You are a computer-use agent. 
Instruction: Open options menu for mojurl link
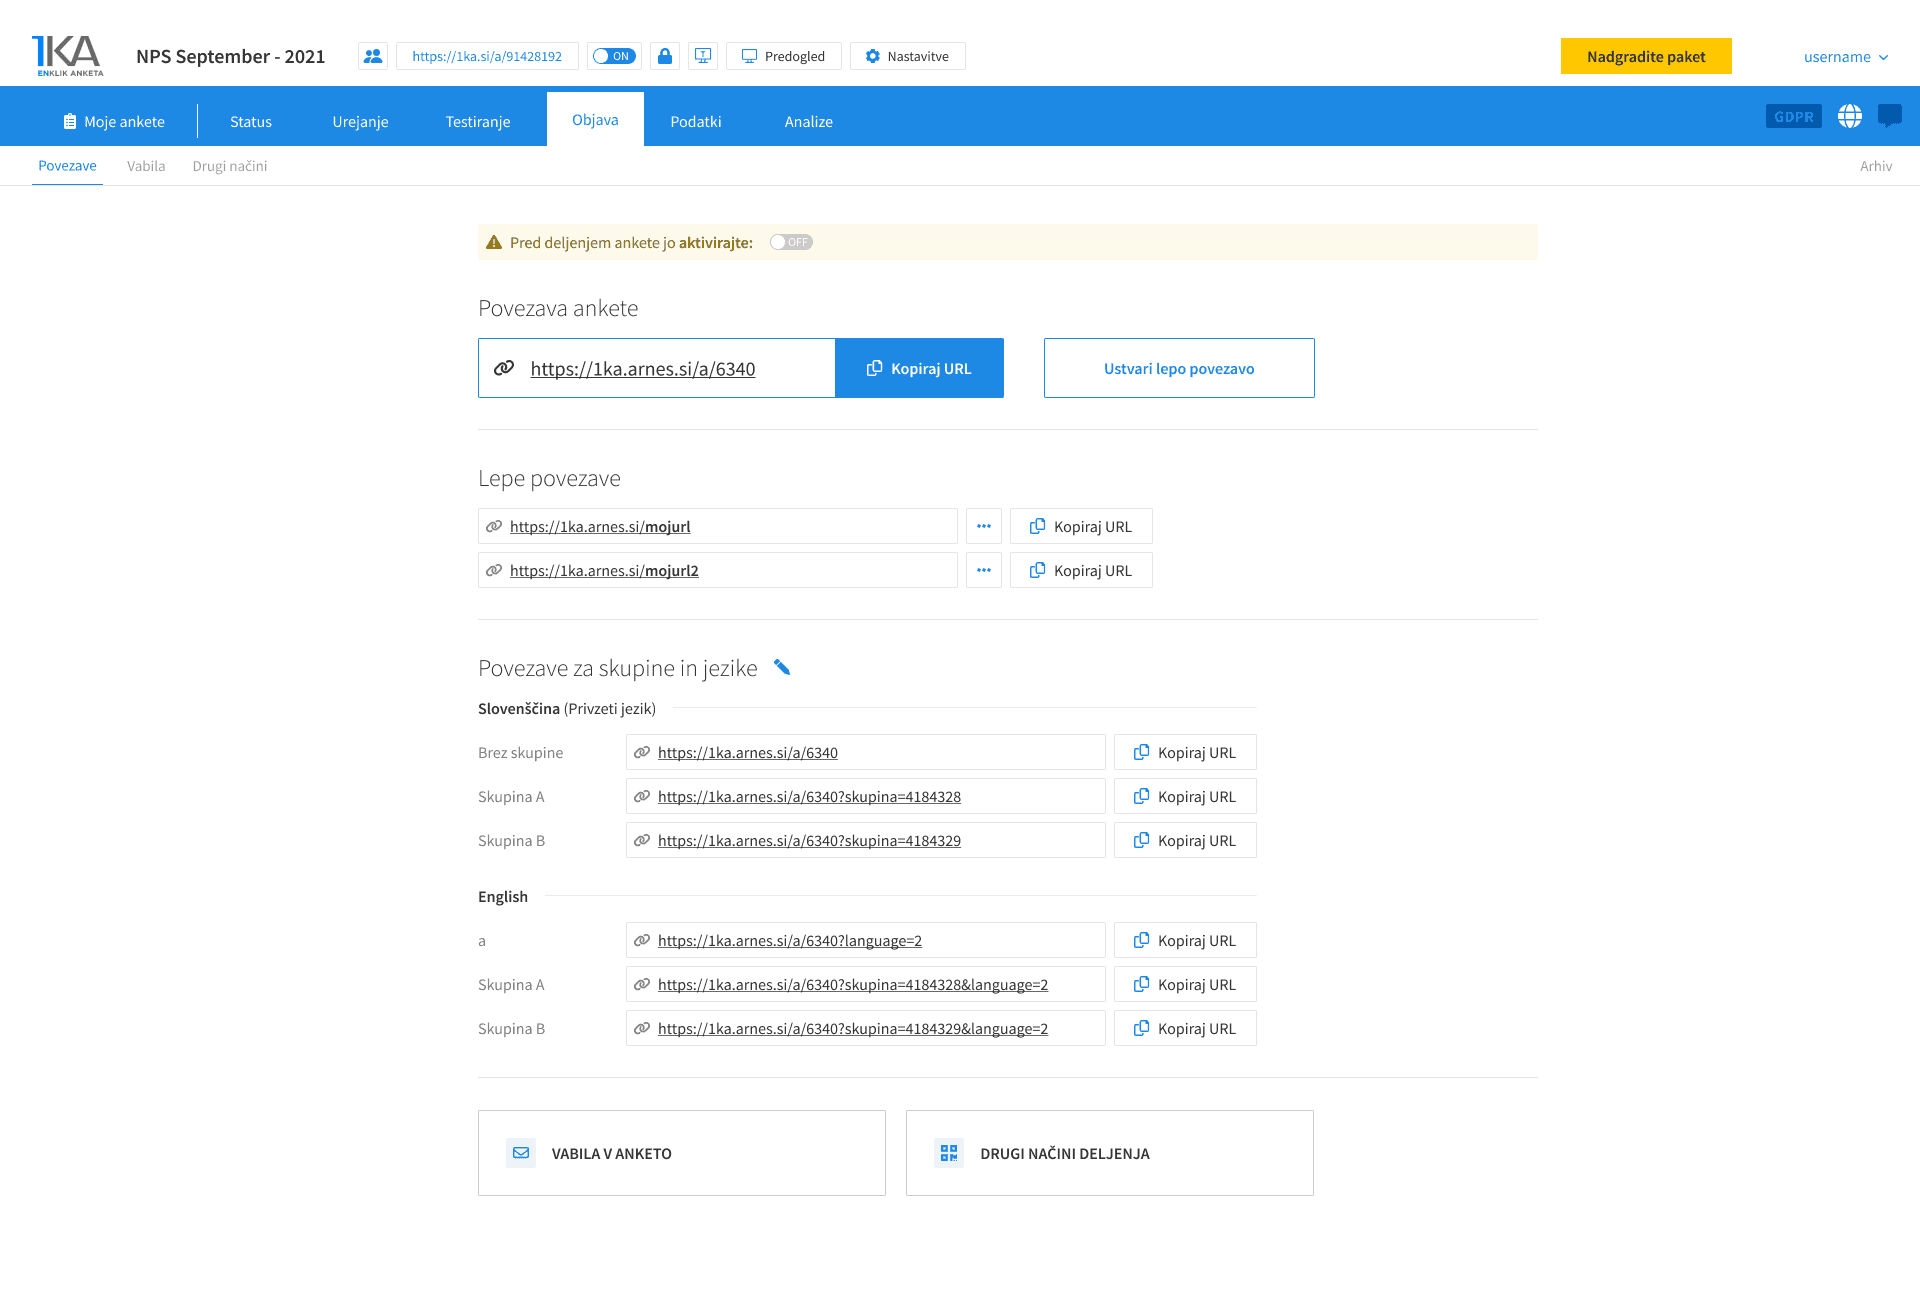pyautogui.click(x=984, y=526)
